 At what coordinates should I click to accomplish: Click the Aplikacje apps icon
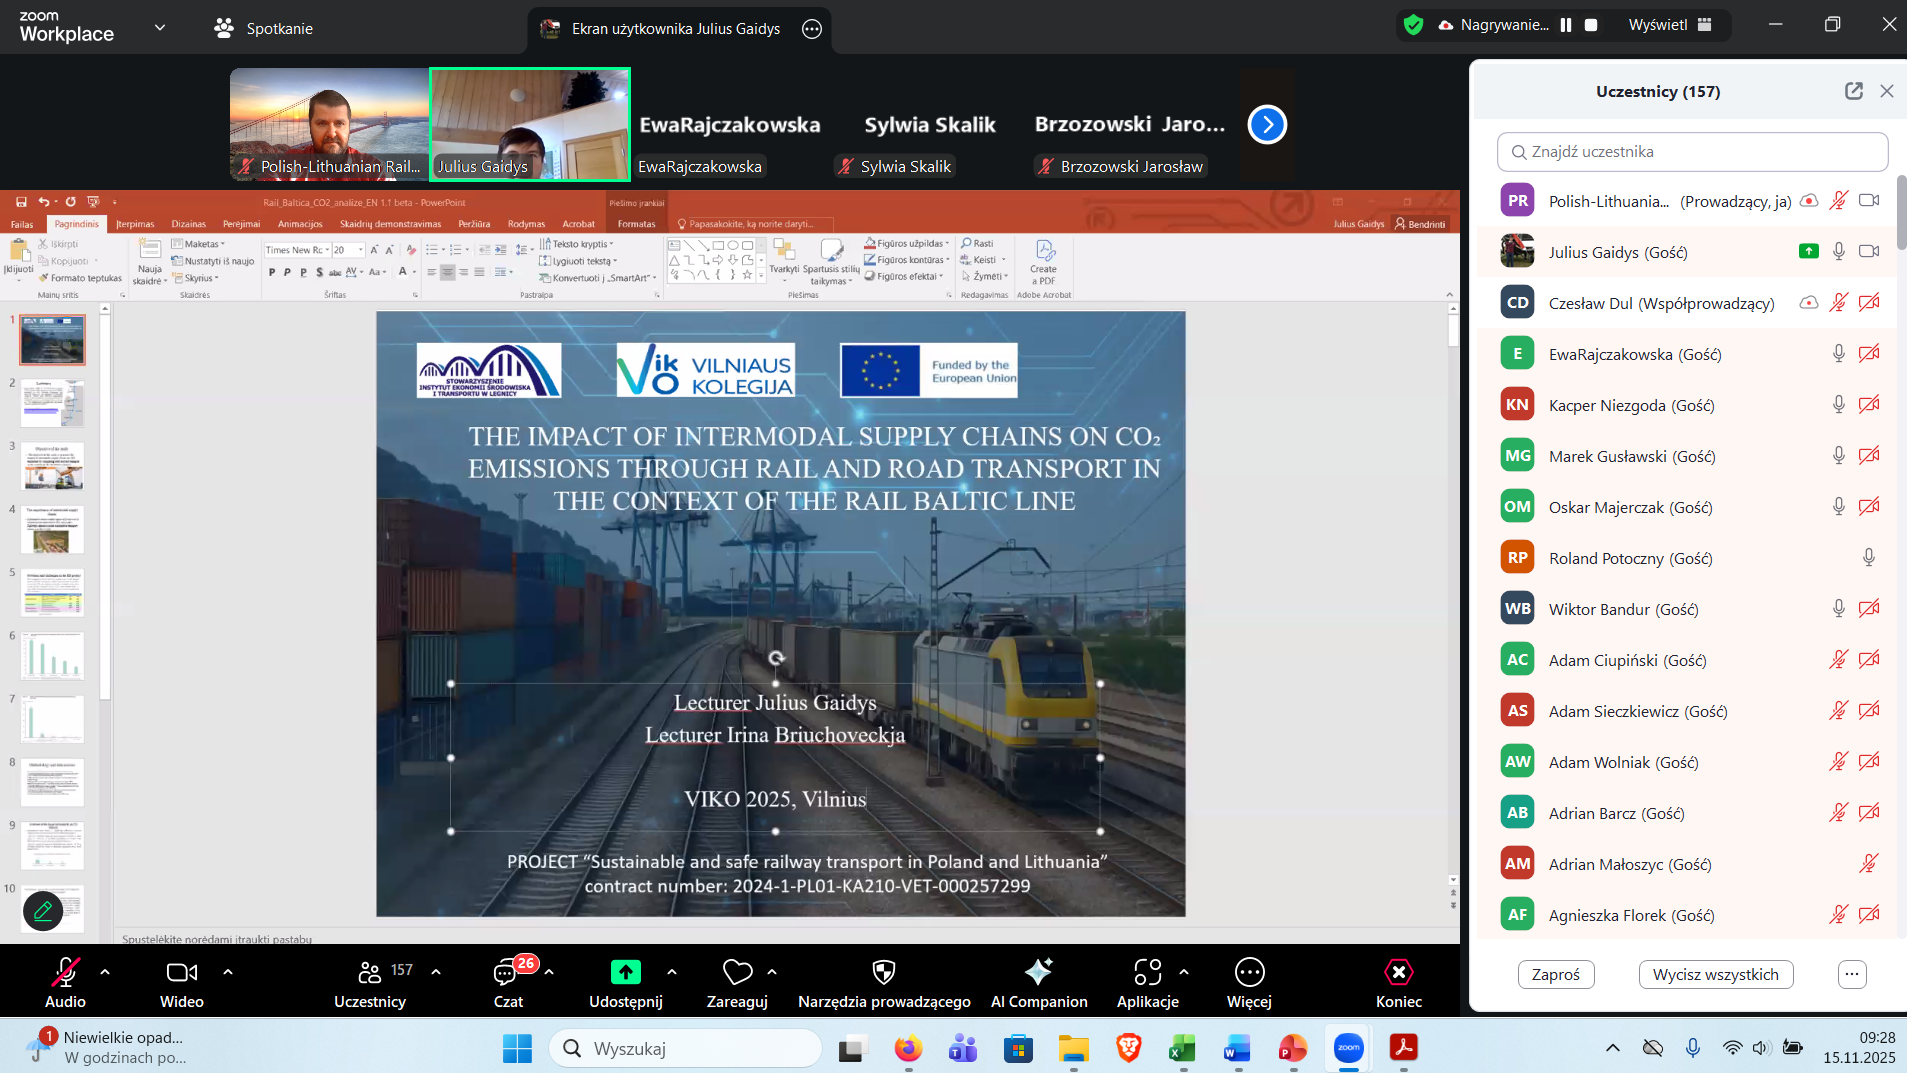tap(1147, 972)
